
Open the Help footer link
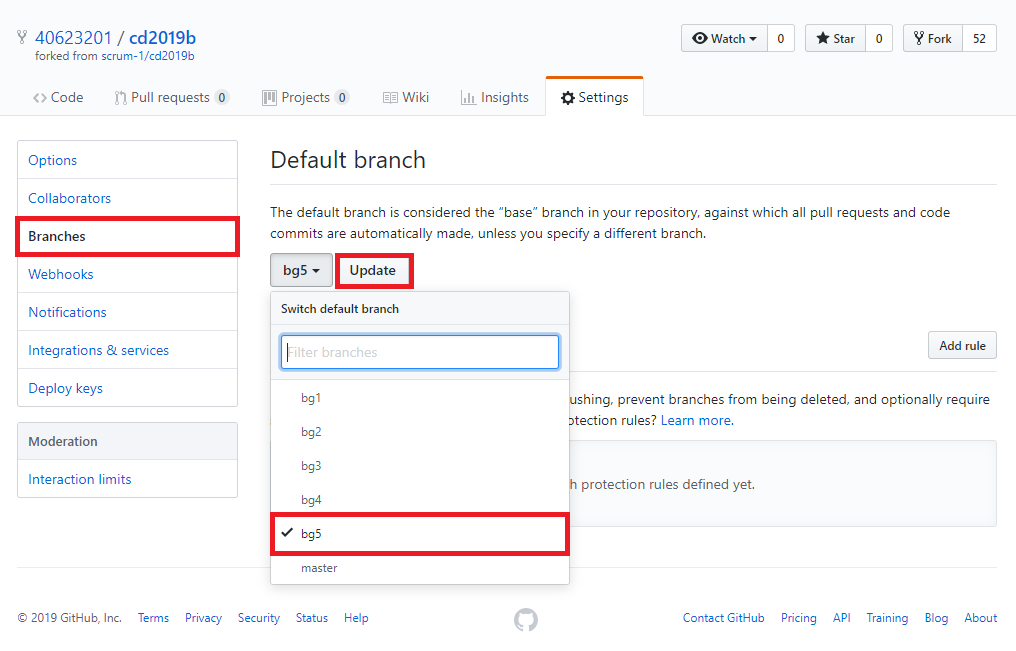pos(356,618)
